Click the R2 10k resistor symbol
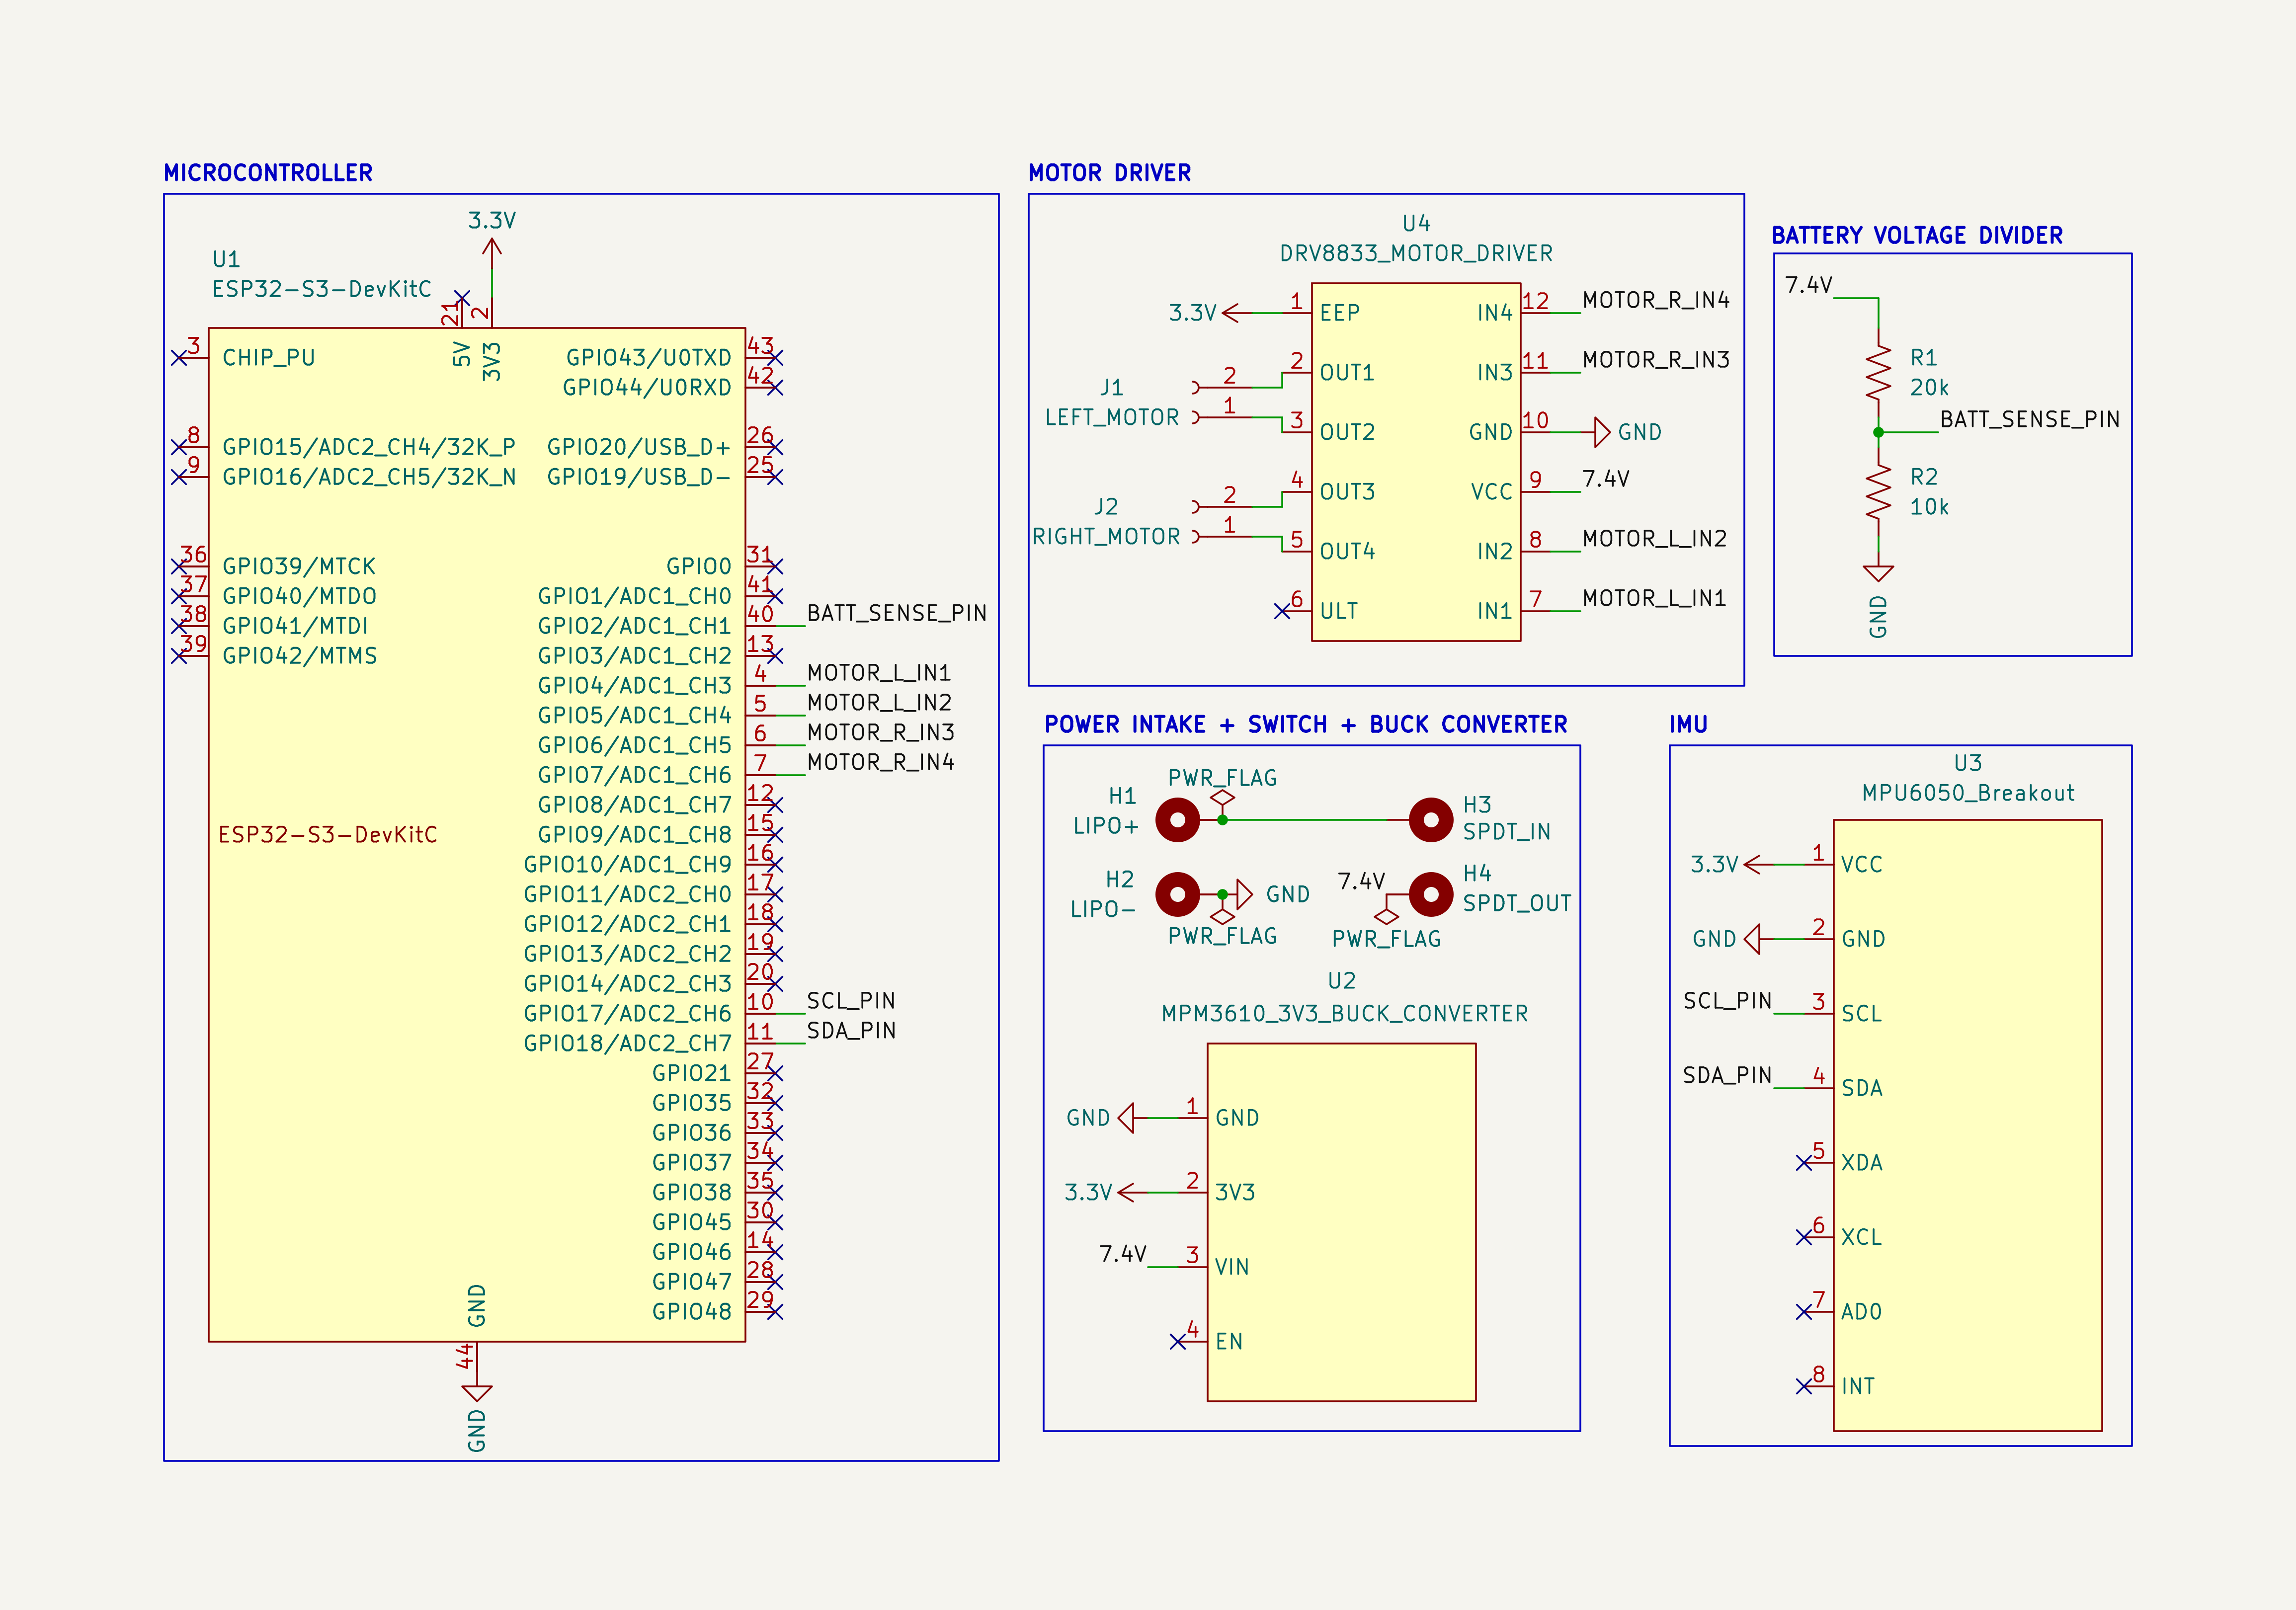 pos(1878,492)
